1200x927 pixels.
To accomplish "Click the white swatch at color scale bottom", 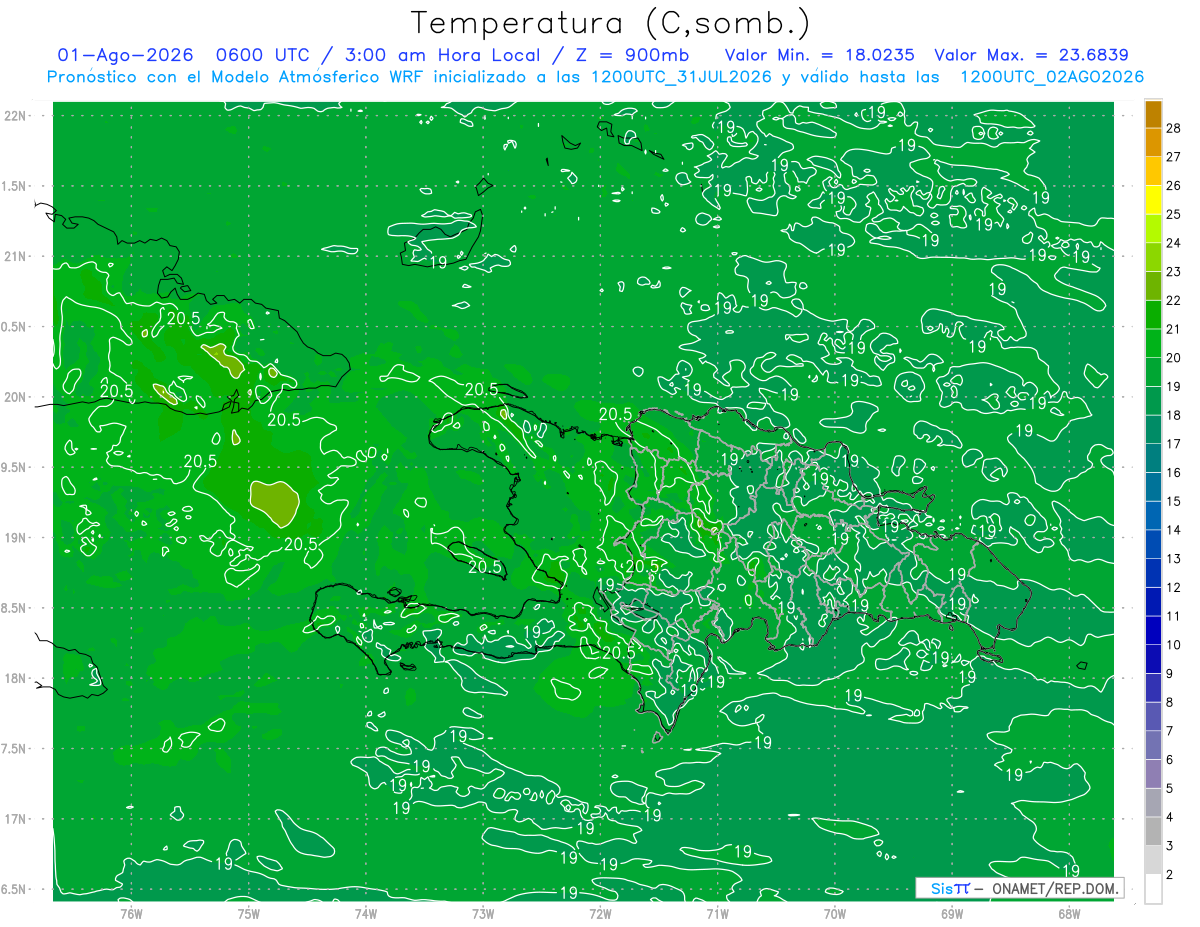I will pyautogui.click(x=1153, y=889).
